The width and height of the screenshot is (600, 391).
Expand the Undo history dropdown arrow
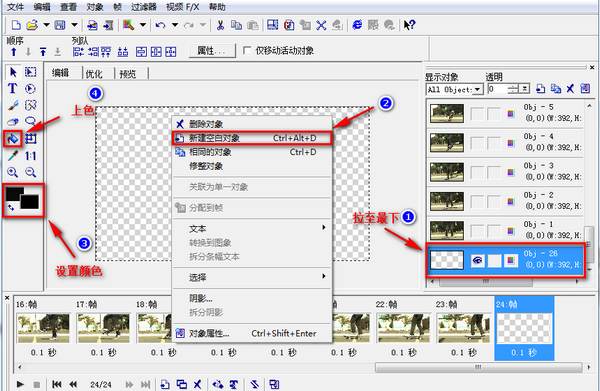click(x=174, y=25)
